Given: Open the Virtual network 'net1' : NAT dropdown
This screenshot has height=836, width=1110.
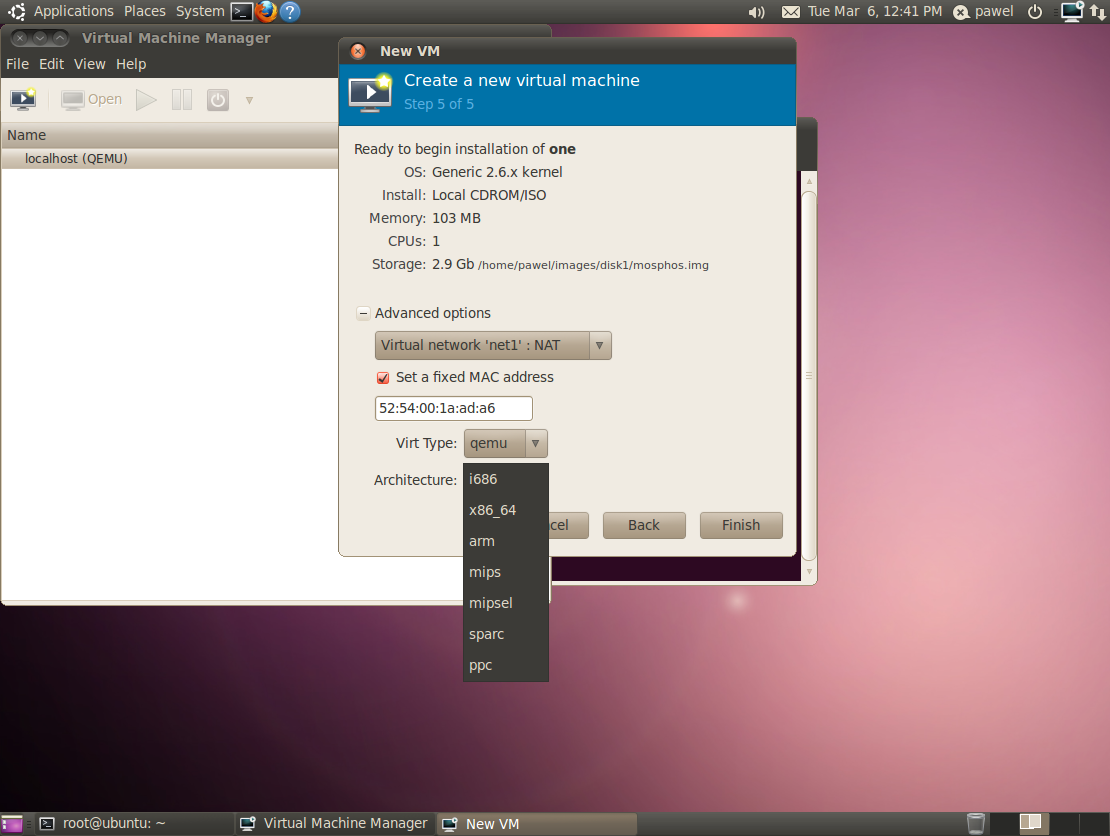Looking at the screenshot, I should coord(493,345).
